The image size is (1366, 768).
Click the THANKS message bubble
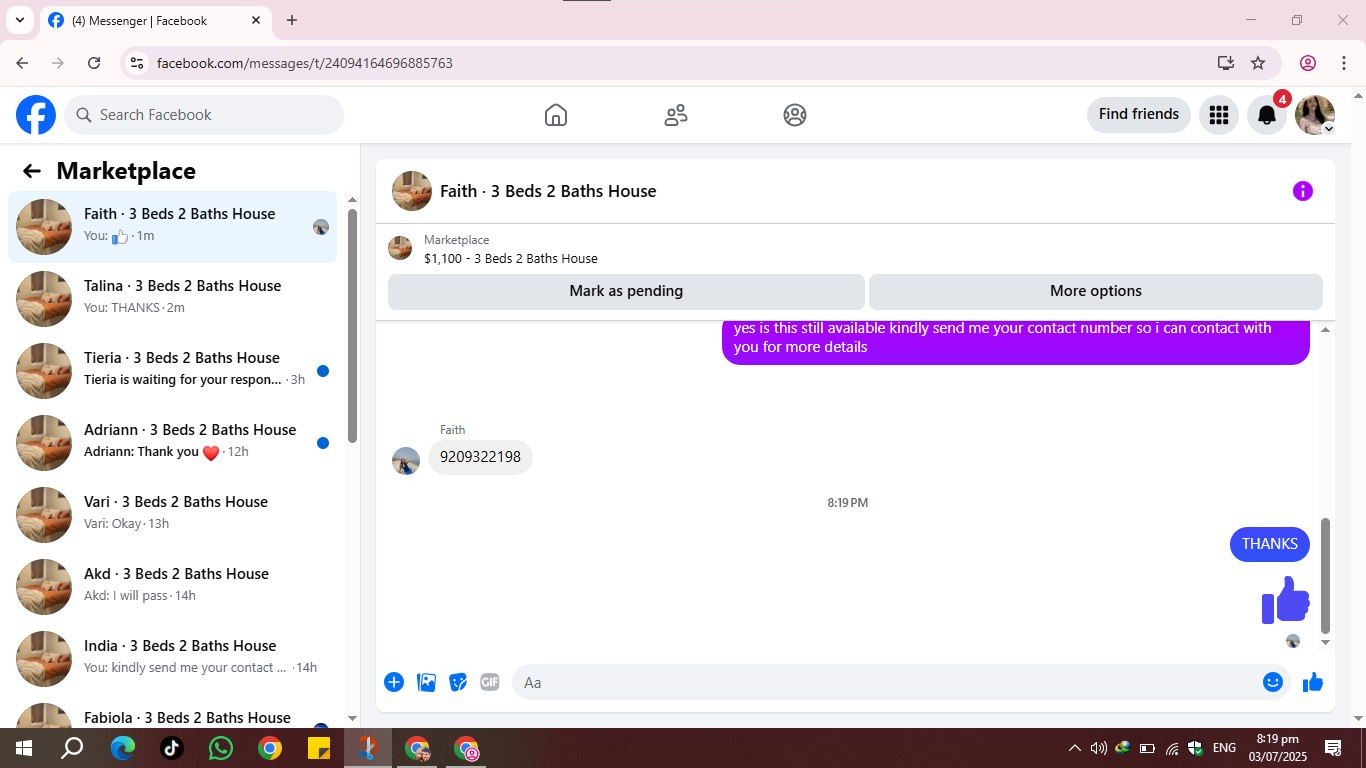pyautogui.click(x=1270, y=544)
